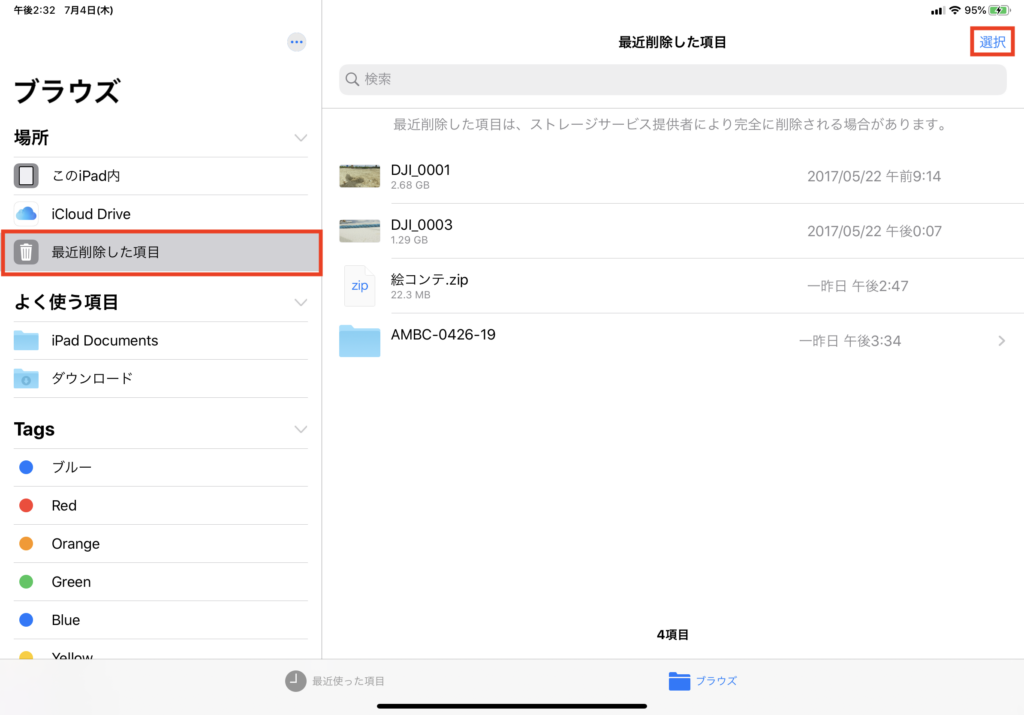
Task: Tap the Red tag color dot
Action: pos(26,505)
